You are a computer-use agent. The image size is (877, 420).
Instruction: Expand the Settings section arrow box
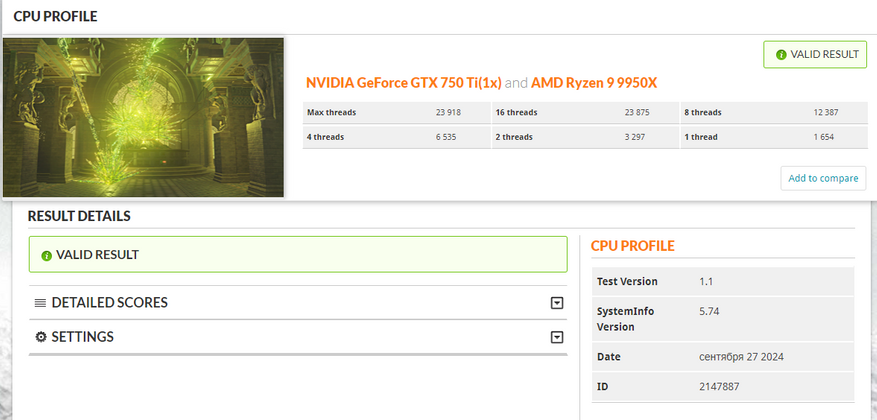click(x=557, y=337)
